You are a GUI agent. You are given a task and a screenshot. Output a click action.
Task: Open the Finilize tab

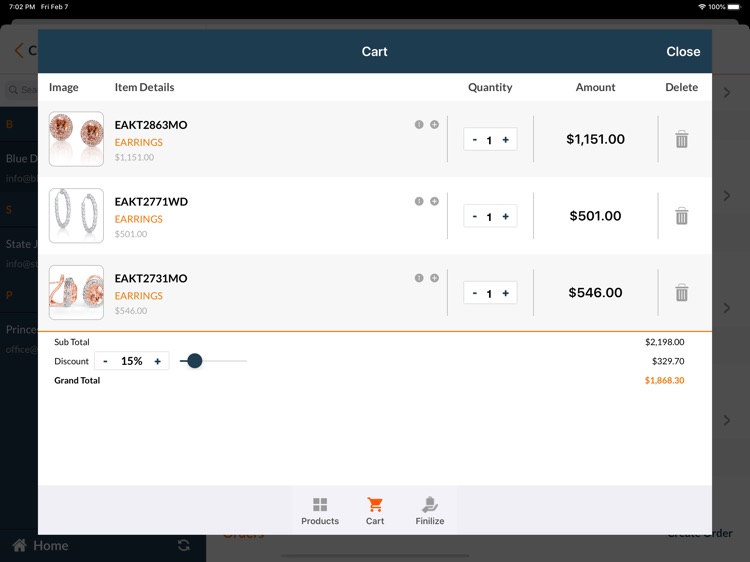(x=430, y=511)
